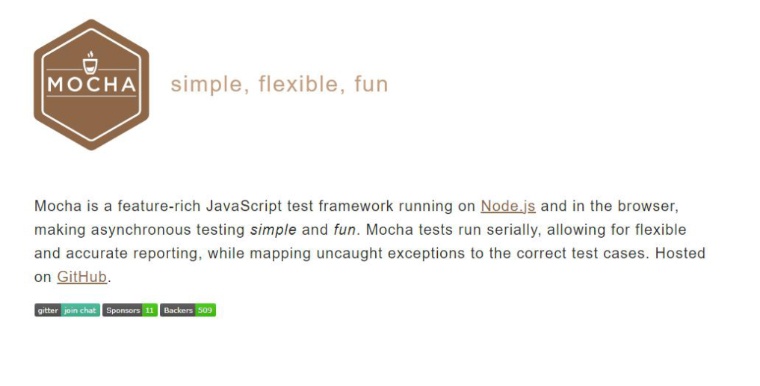Click the green 509 backers count

coord(206,310)
